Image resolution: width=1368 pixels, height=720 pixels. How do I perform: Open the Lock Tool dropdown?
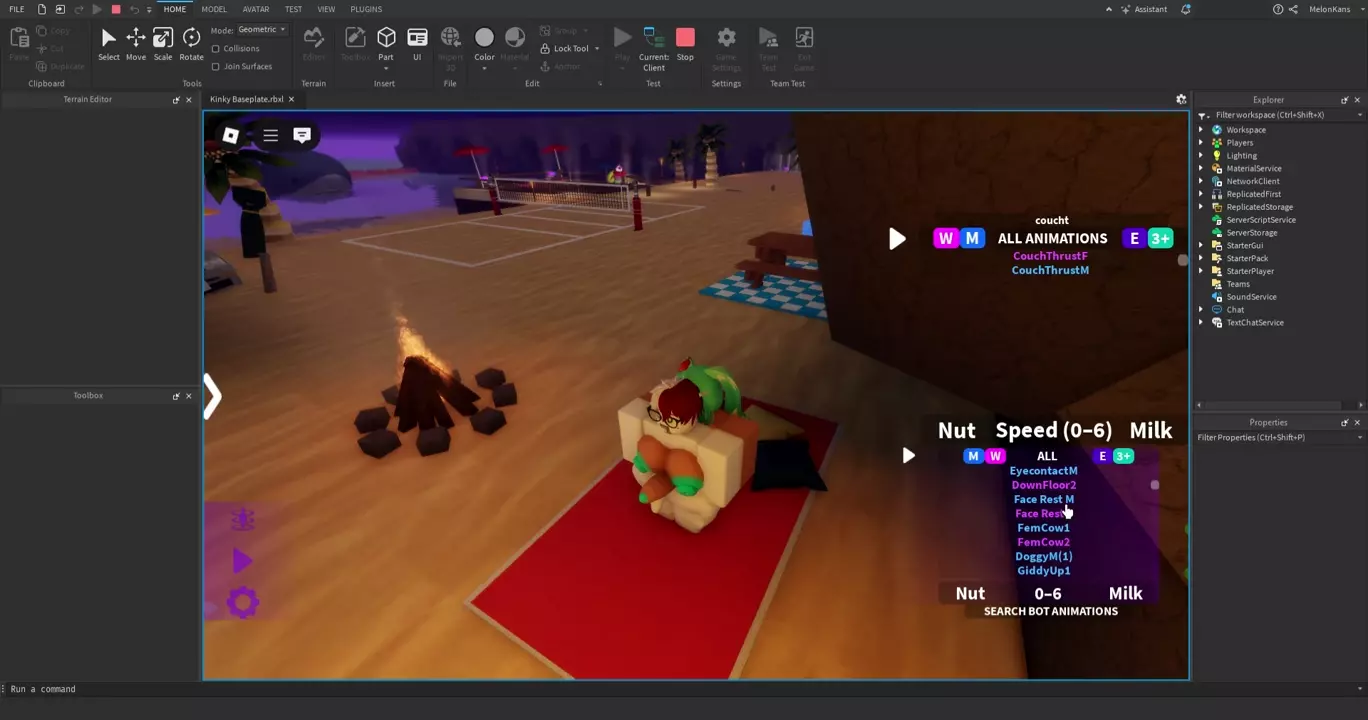click(597, 49)
